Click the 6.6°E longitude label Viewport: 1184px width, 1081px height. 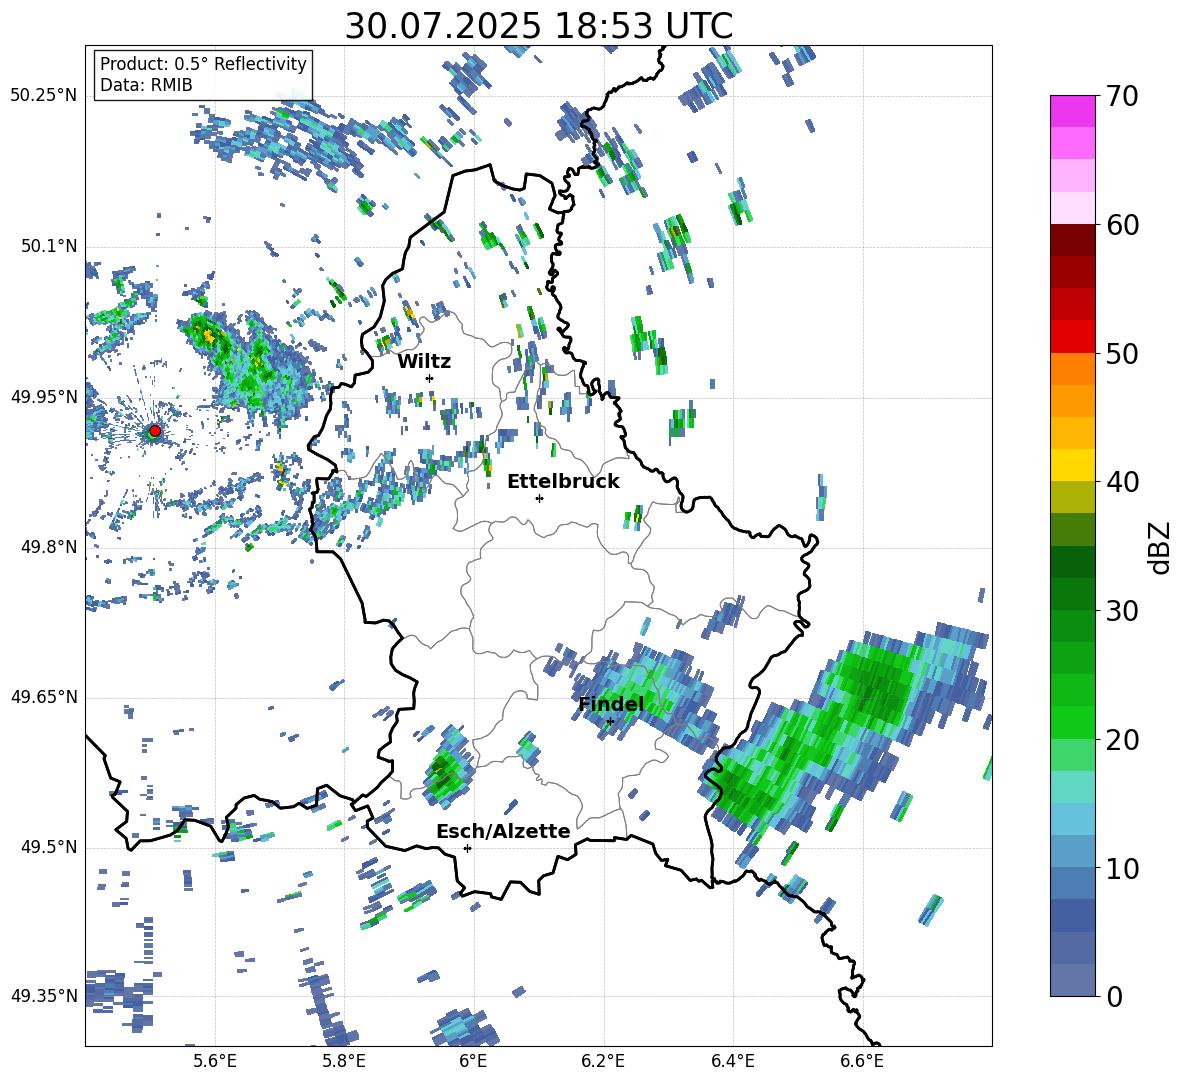[862, 1061]
